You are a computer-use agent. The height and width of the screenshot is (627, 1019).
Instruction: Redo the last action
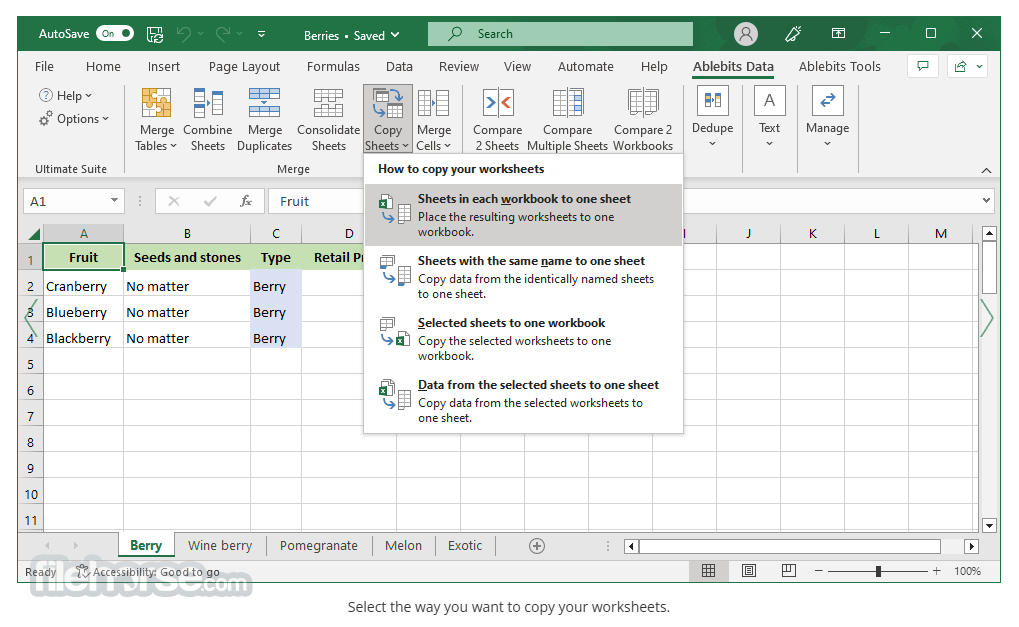coord(224,34)
